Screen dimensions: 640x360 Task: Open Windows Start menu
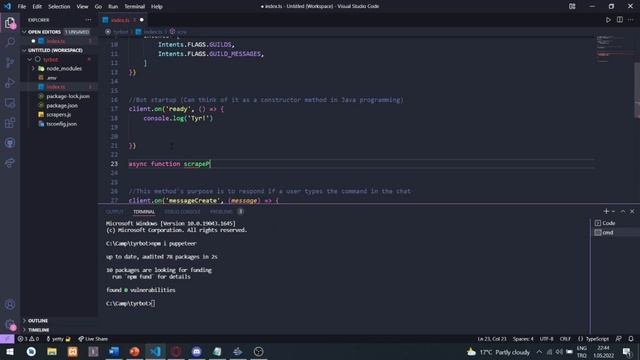tap(10, 351)
